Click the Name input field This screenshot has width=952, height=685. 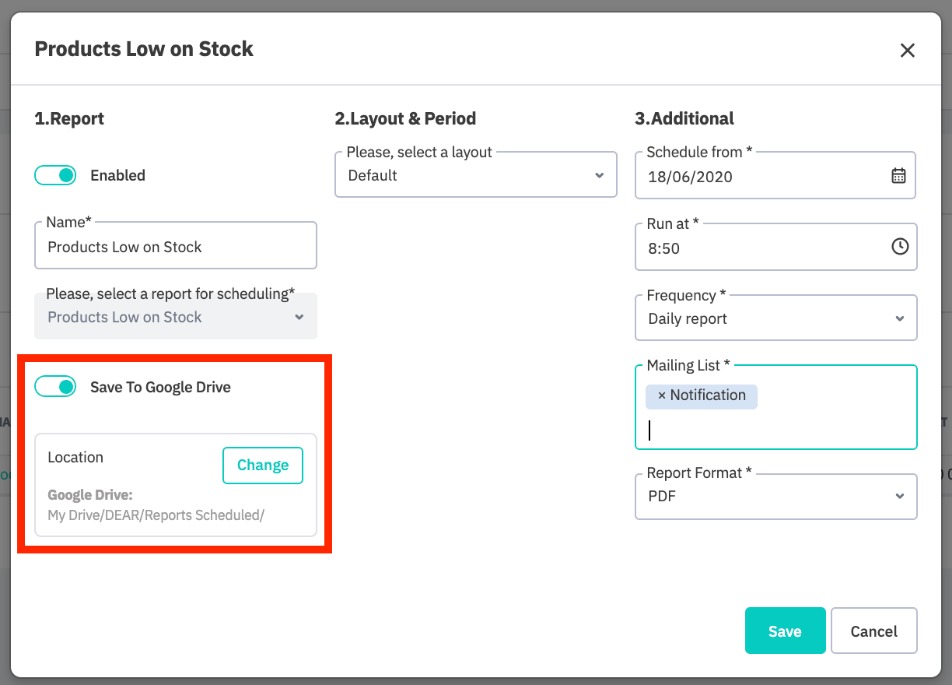pyautogui.click(x=175, y=247)
